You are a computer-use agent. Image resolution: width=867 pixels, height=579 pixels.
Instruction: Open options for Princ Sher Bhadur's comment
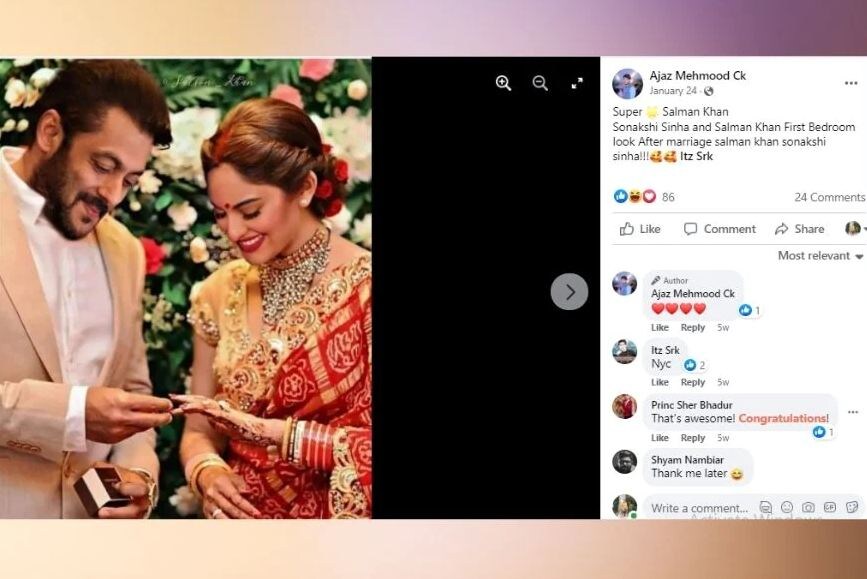(853, 412)
